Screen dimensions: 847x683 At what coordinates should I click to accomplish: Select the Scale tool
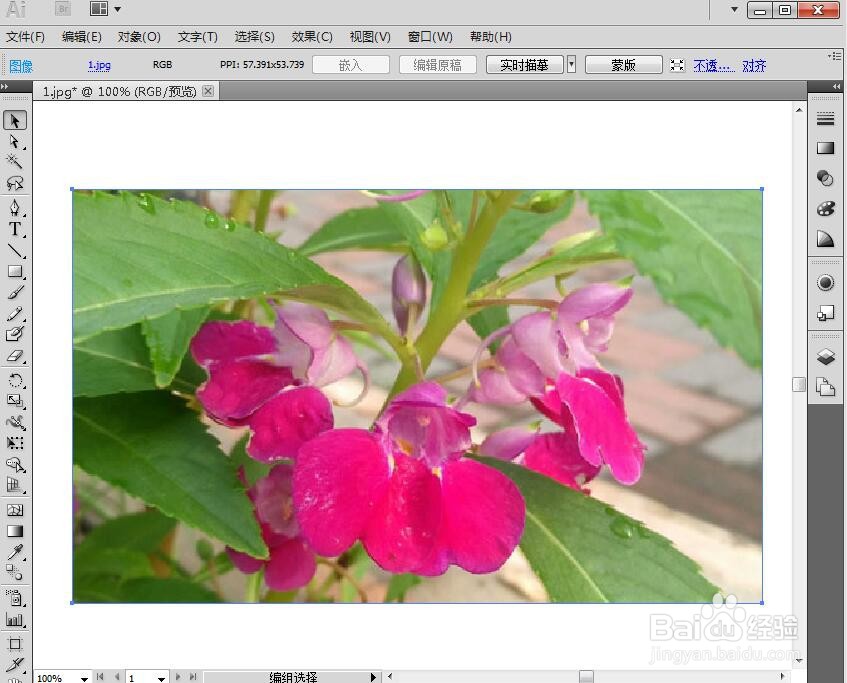pos(15,401)
